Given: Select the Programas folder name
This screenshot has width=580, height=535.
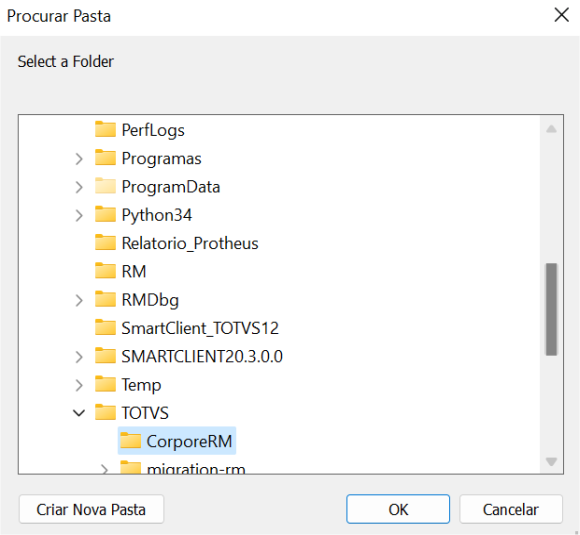Looking at the screenshot, I should click(161, 159).
